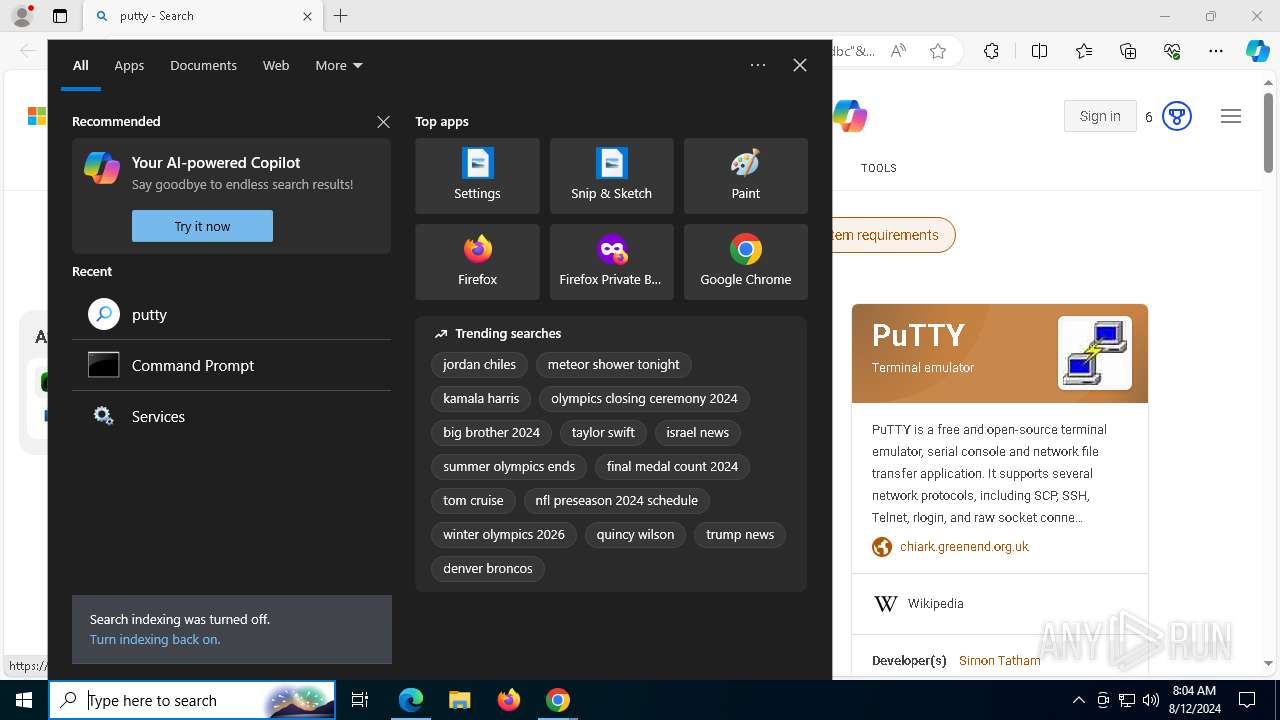Close the Windows search panel
Image resolution: width=1280 pixels, height=720 pixels.
click(800, 65)
